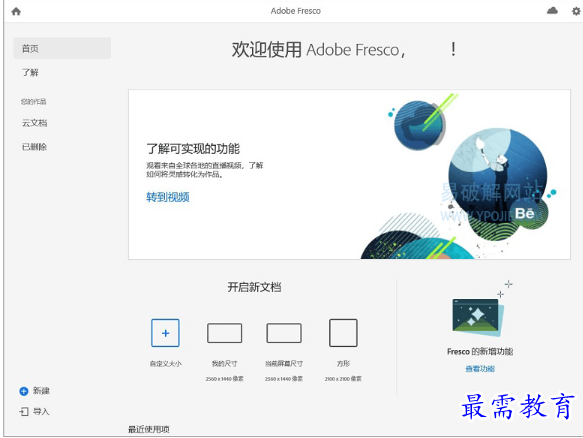Open settings gear icon
The height and width of the screenshot is (438, 583).
pyautogui.click(x=576, y=11)
